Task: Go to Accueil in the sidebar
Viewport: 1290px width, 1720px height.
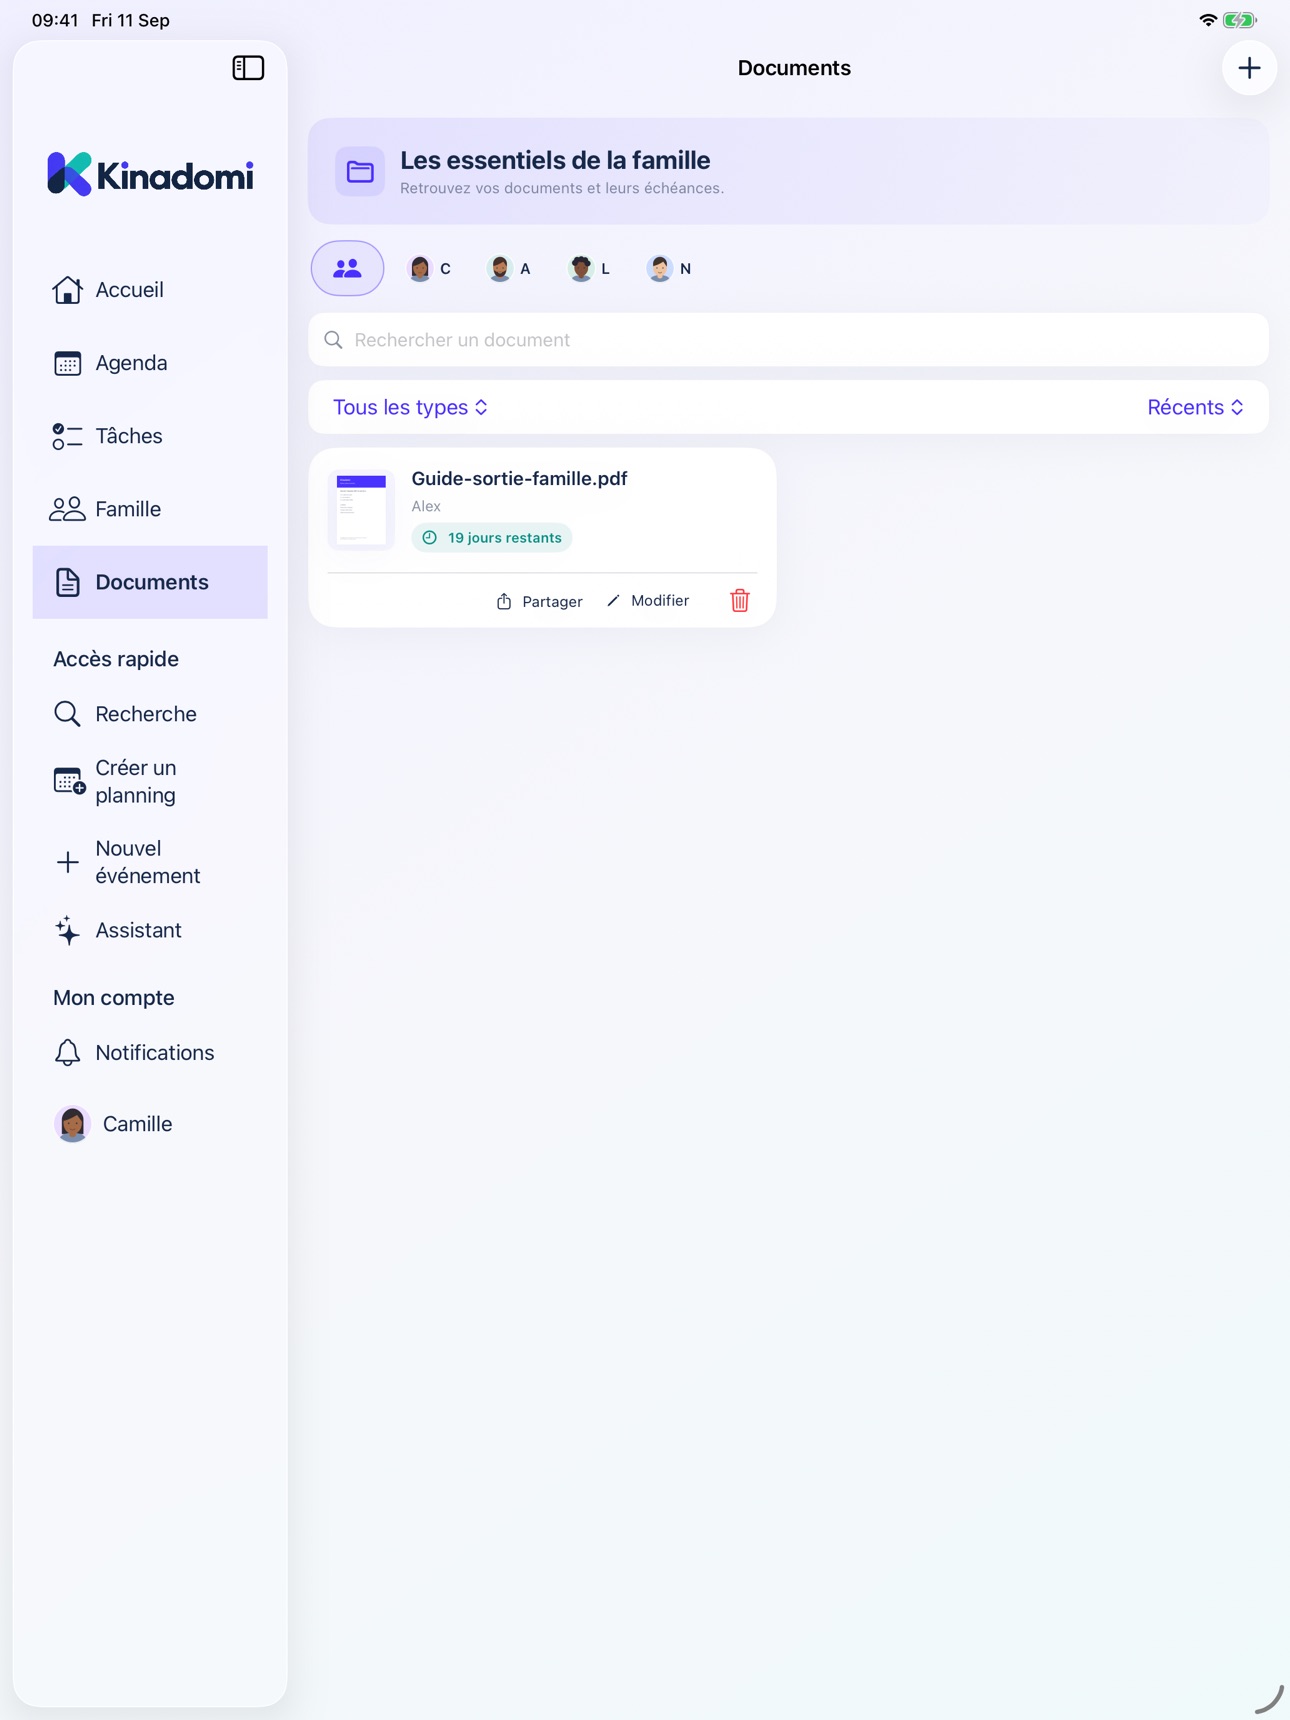Action: click(x=150, y=290)
